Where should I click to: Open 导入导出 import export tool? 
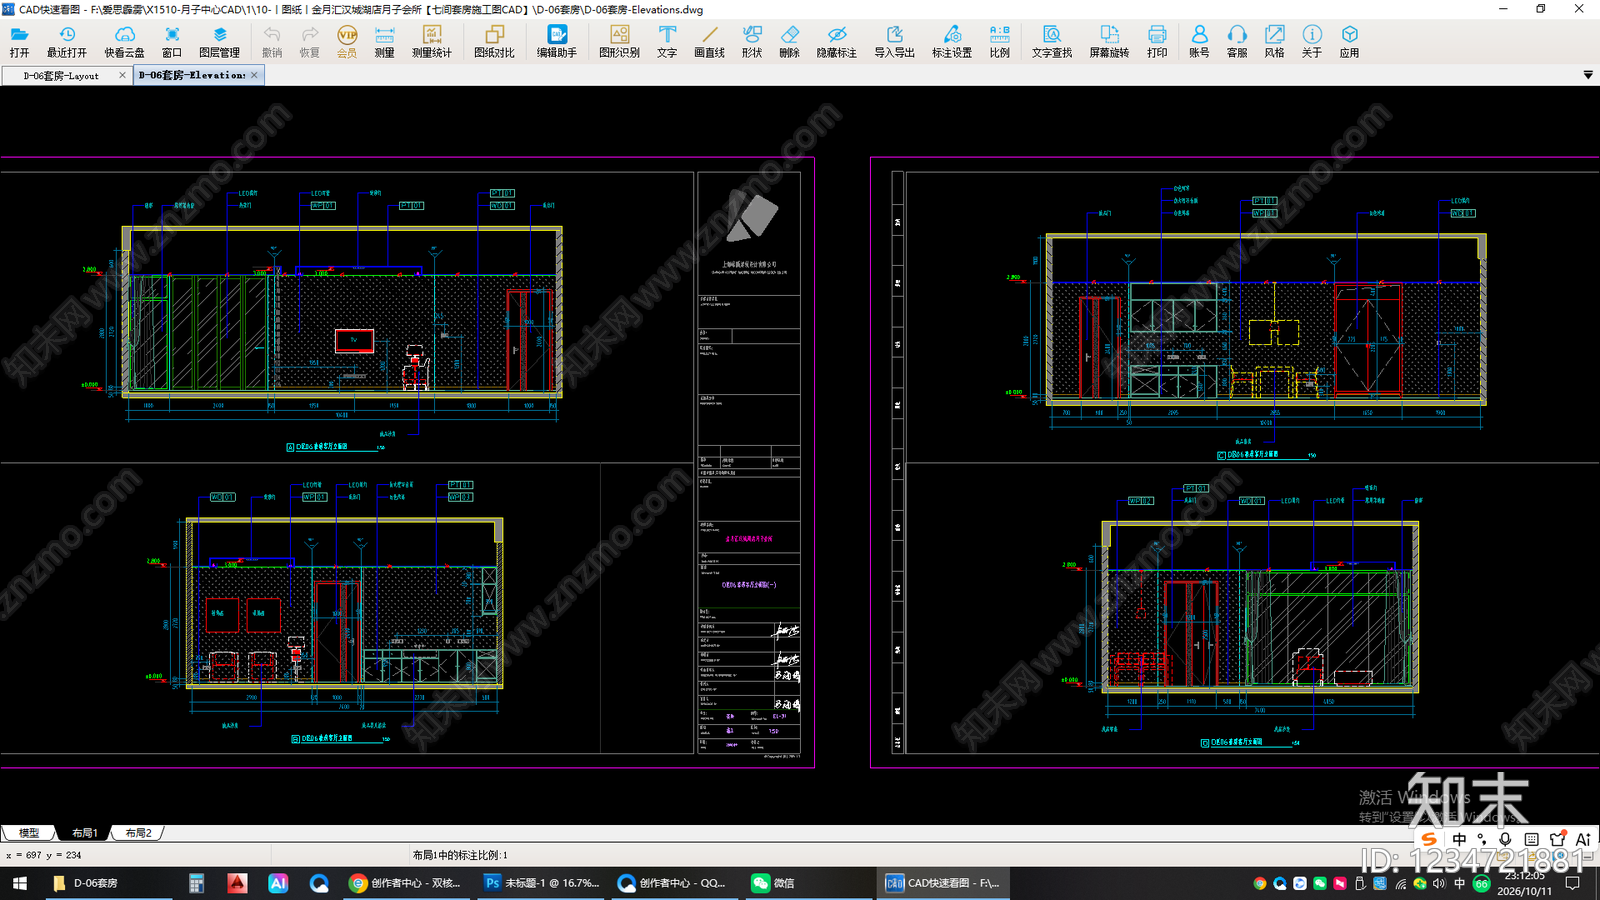[x=894, y=42]
